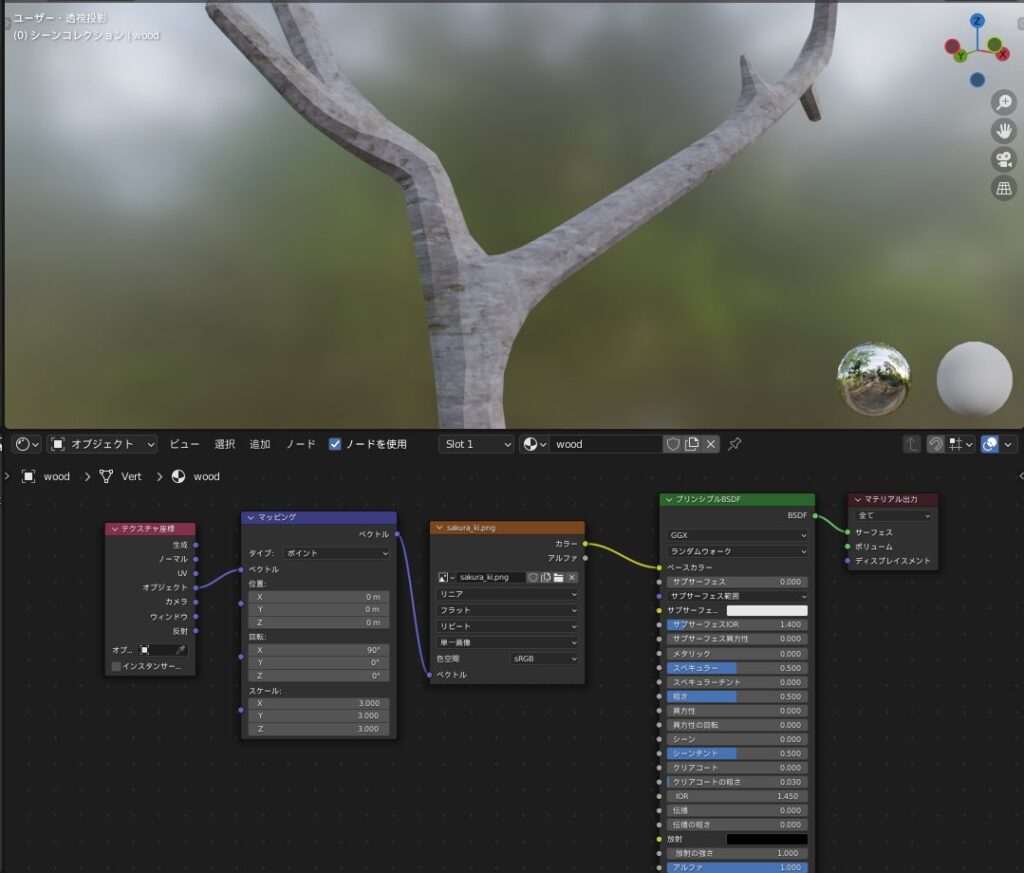Open the 追加 menu in node editor
The width and height of the screenshot is (1024, 873).
(259, 444)
